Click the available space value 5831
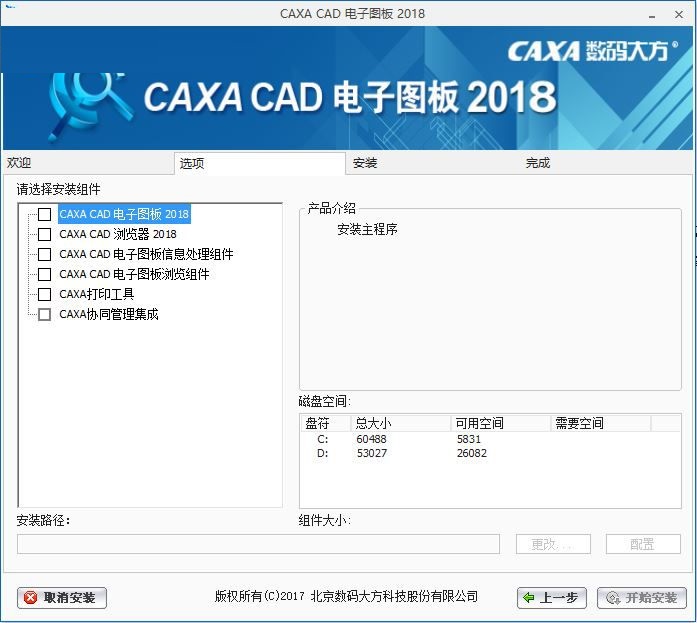The width and height of the screenshot is (697, 623). click(x=469, y=439)
